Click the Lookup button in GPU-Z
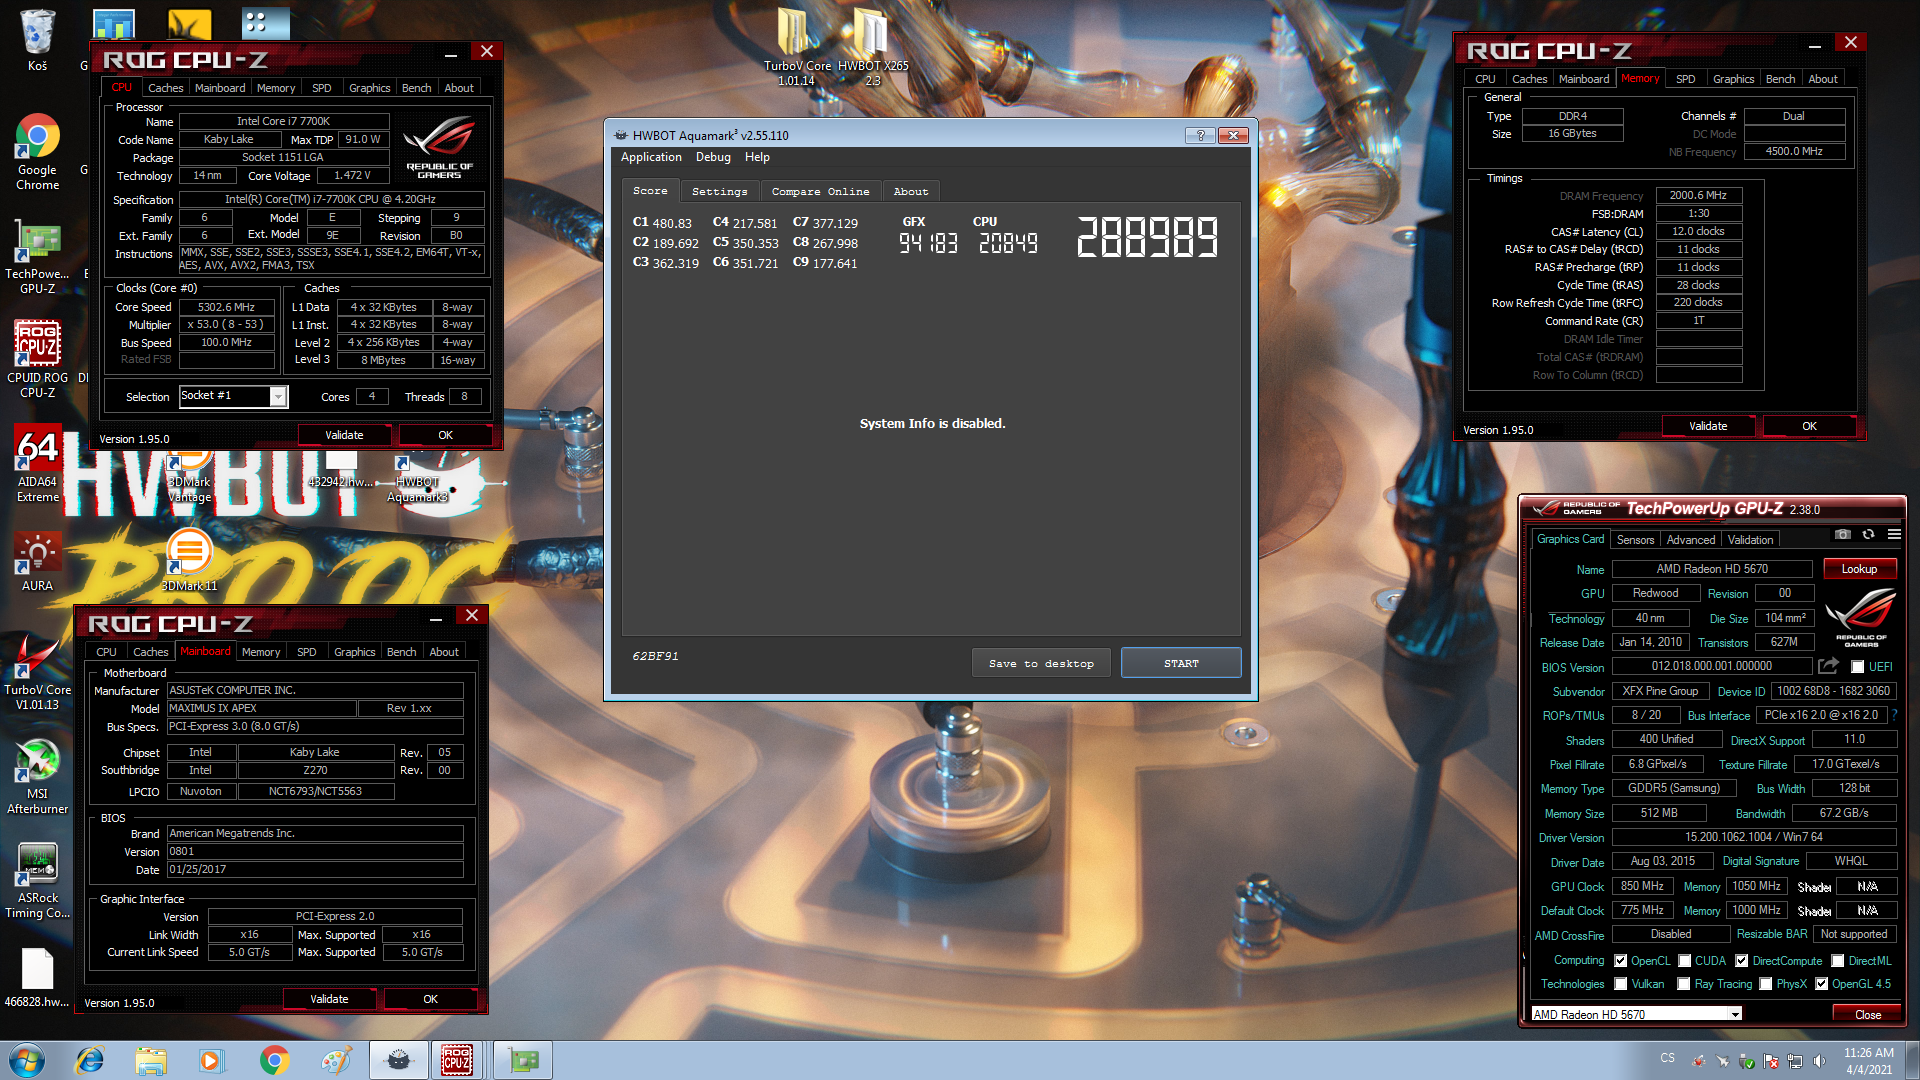The image size is (1920, 1080). pos(1859,569)
